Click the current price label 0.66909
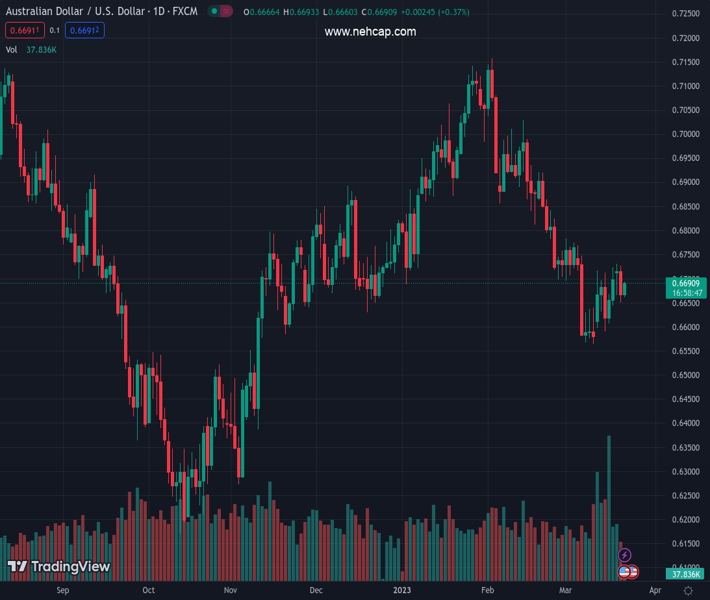The image size is (710, 600). (x=685, y=284)
